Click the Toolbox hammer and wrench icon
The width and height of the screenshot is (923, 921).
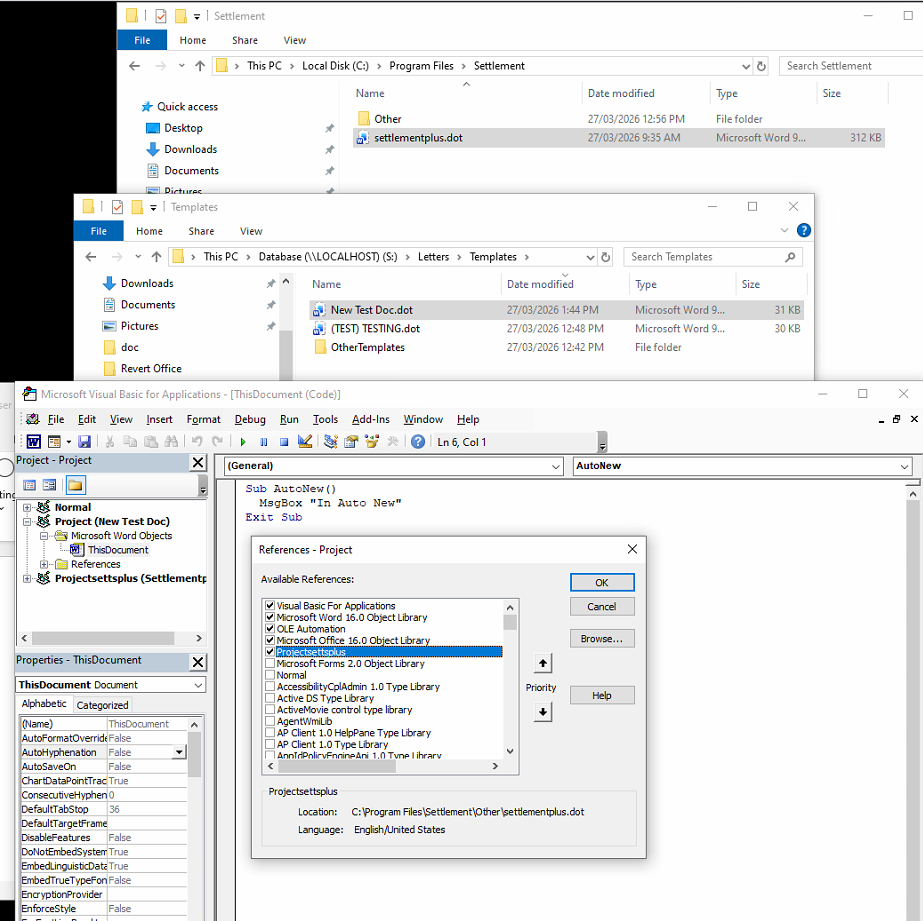pos(393,442)
